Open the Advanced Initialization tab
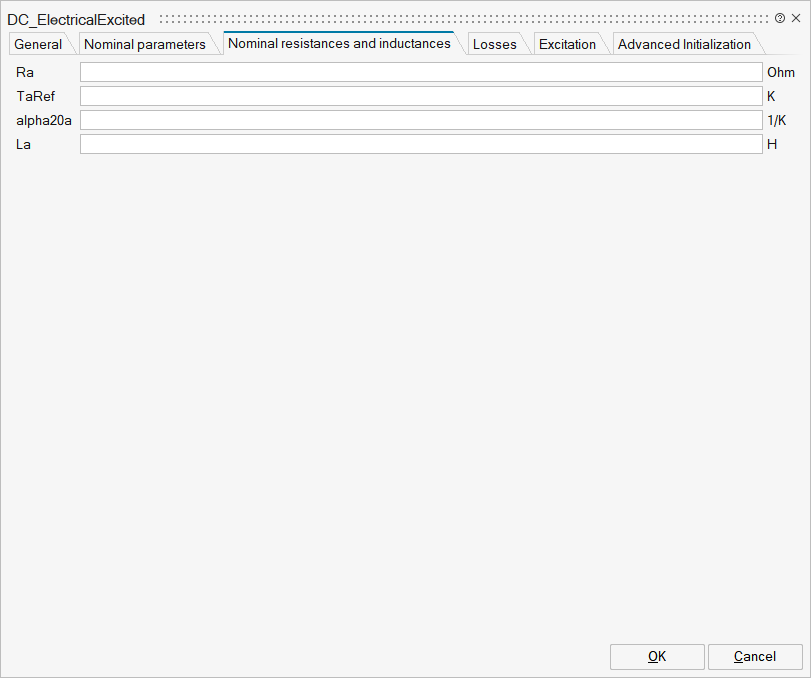The width and height of the screenshot is (811, 678). pyautogui.click(x=684, y=44)
